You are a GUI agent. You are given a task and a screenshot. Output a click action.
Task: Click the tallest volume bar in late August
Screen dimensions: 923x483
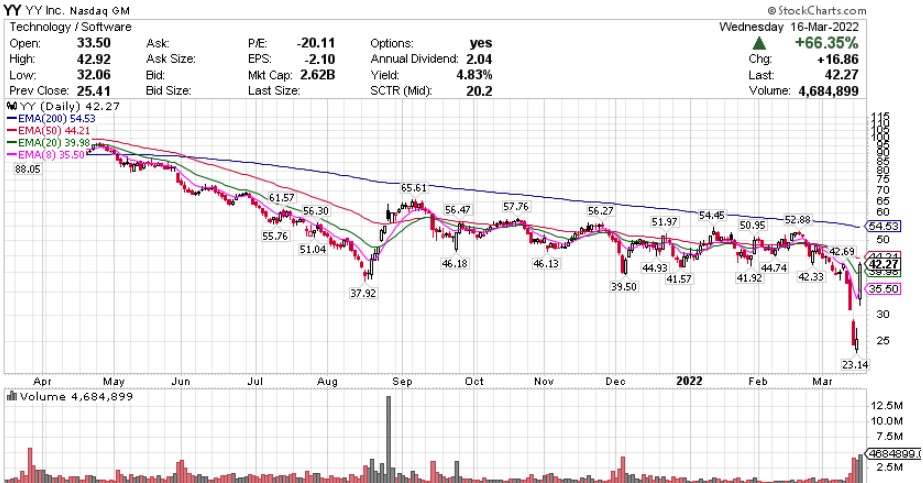[388, 439]
